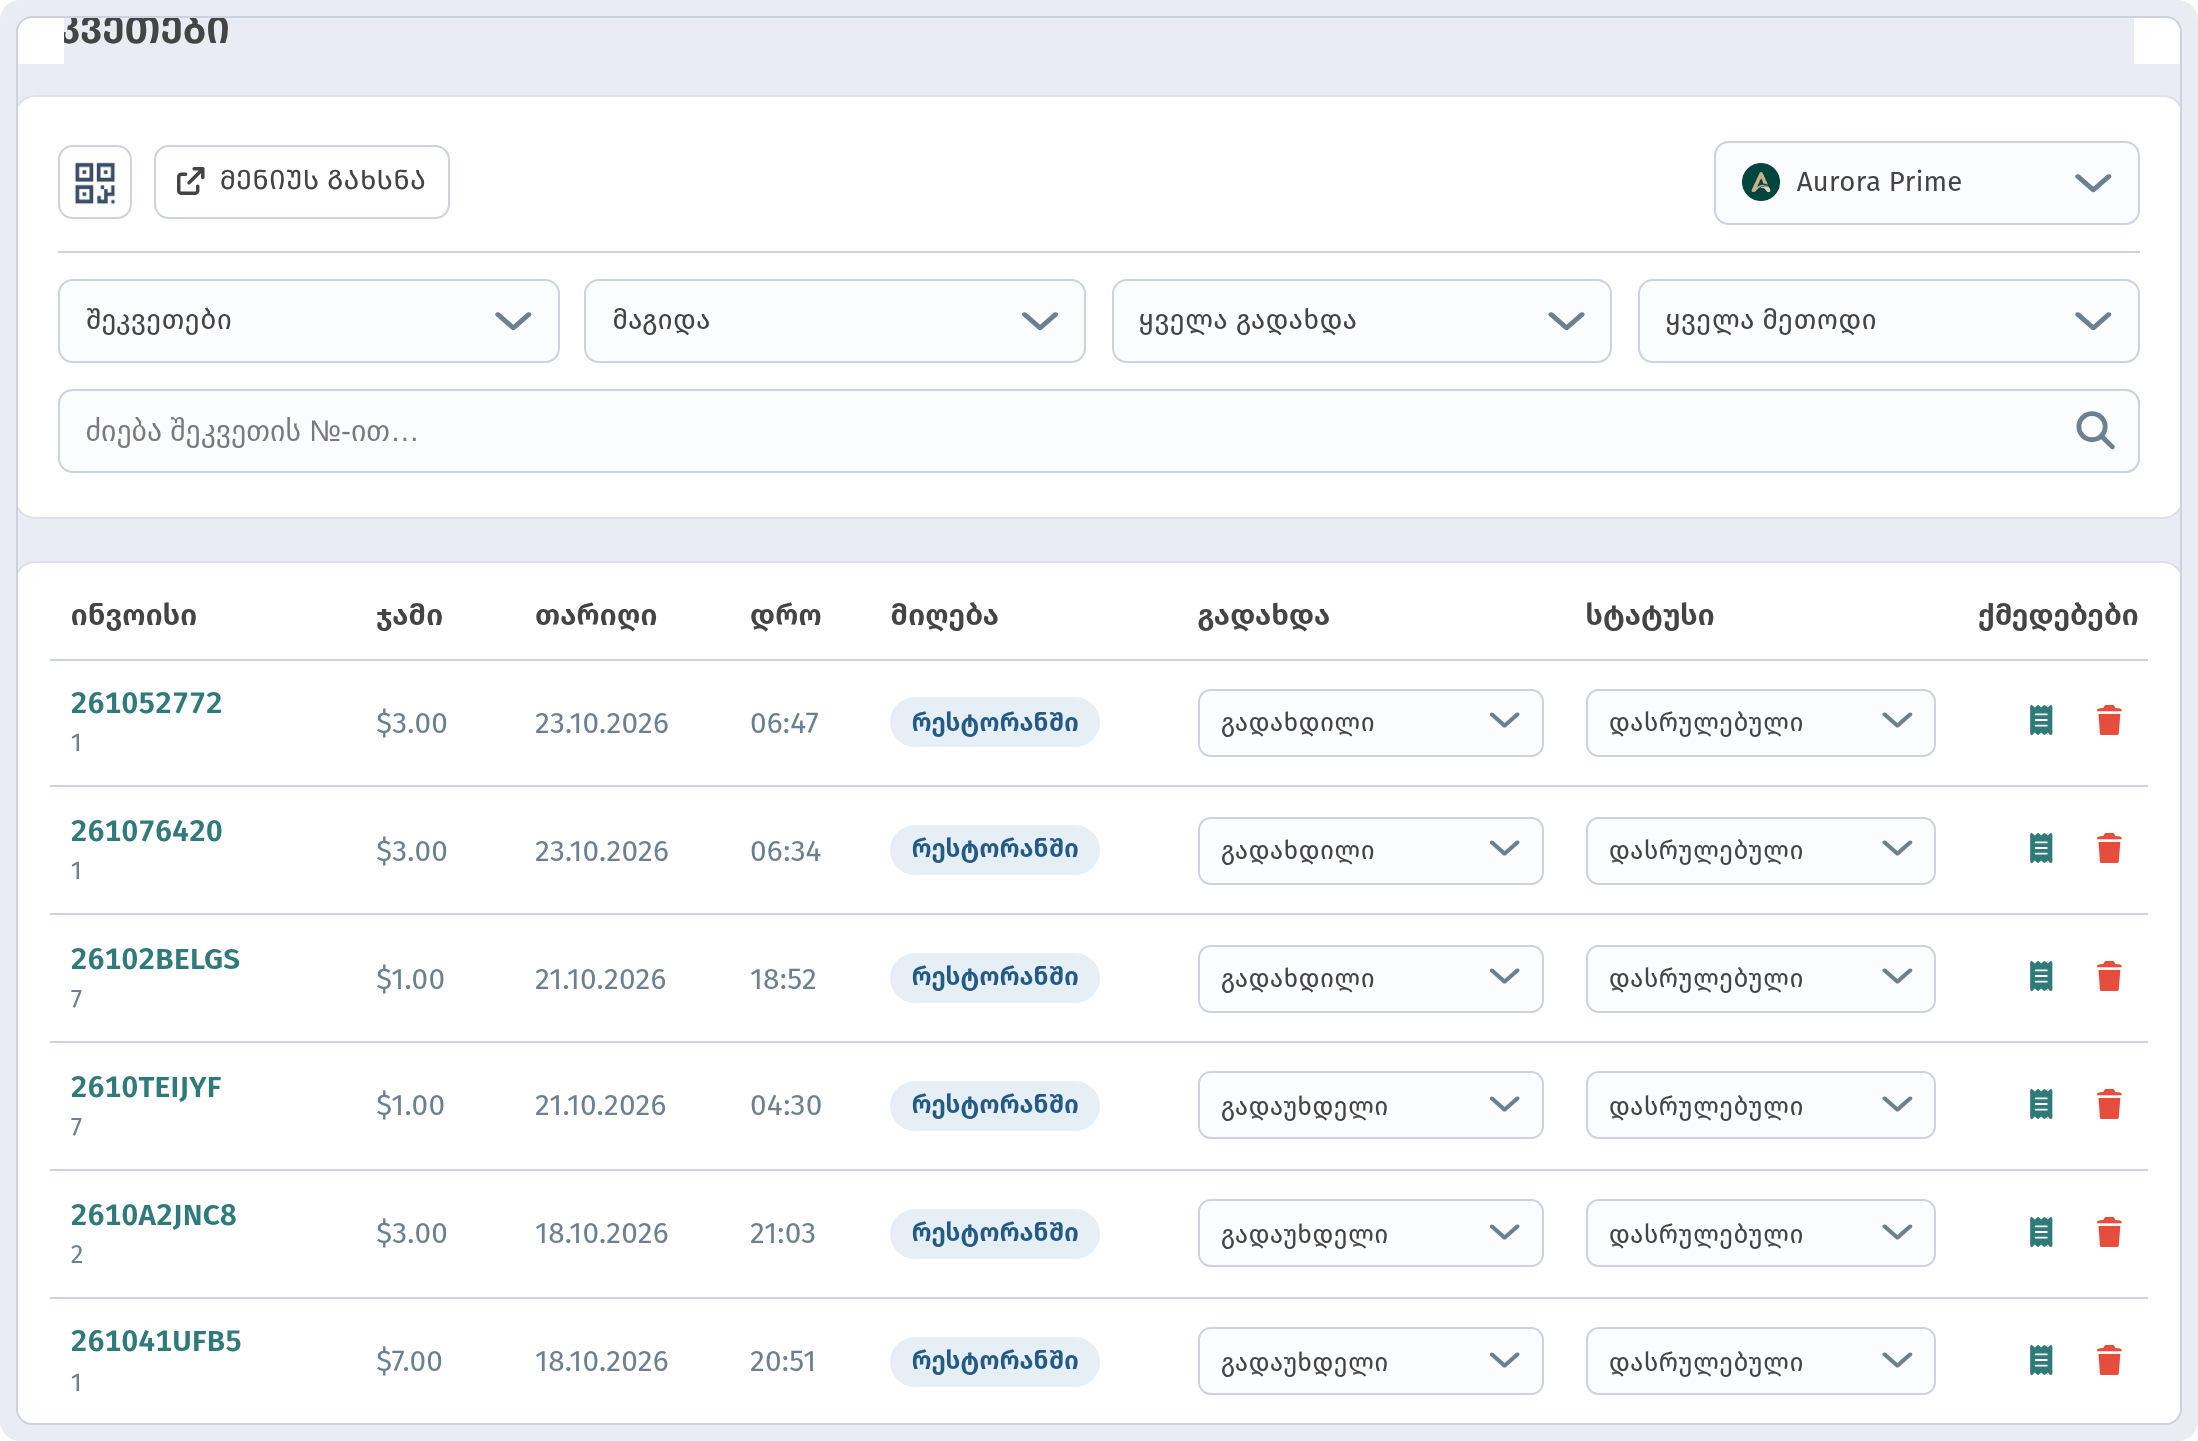Image resolution: width=2198 pixels, height=1441 pixels.
Task: Expand the შეკვეთები filter dropdown
Action: 309,321
